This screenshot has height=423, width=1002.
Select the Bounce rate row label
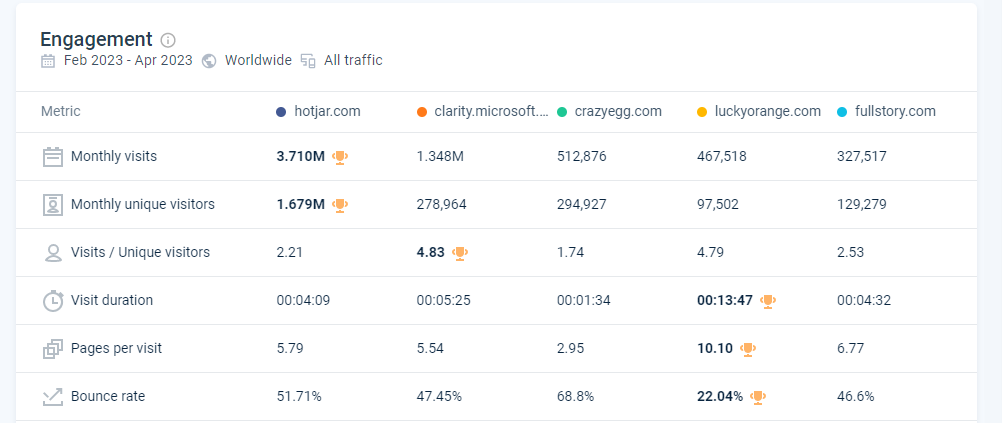tap(108, 396)
